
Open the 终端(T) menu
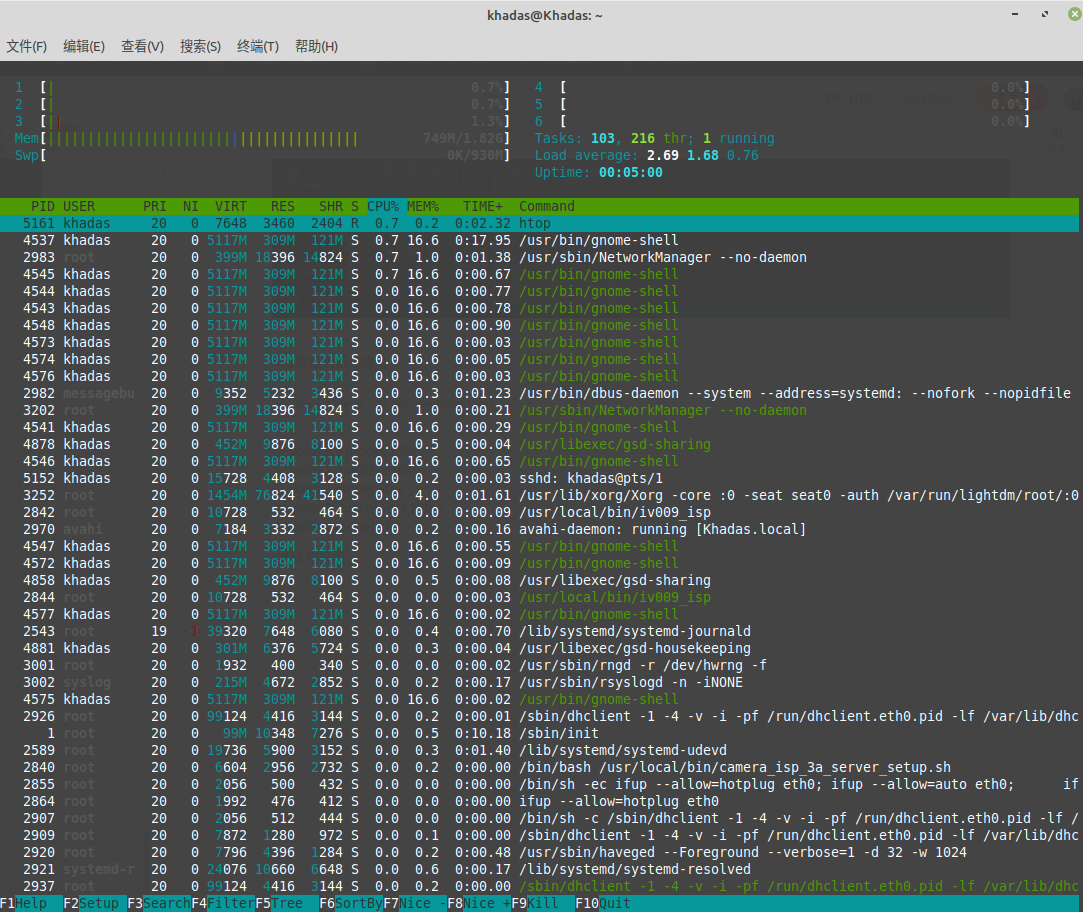click(x=258, y=46)
